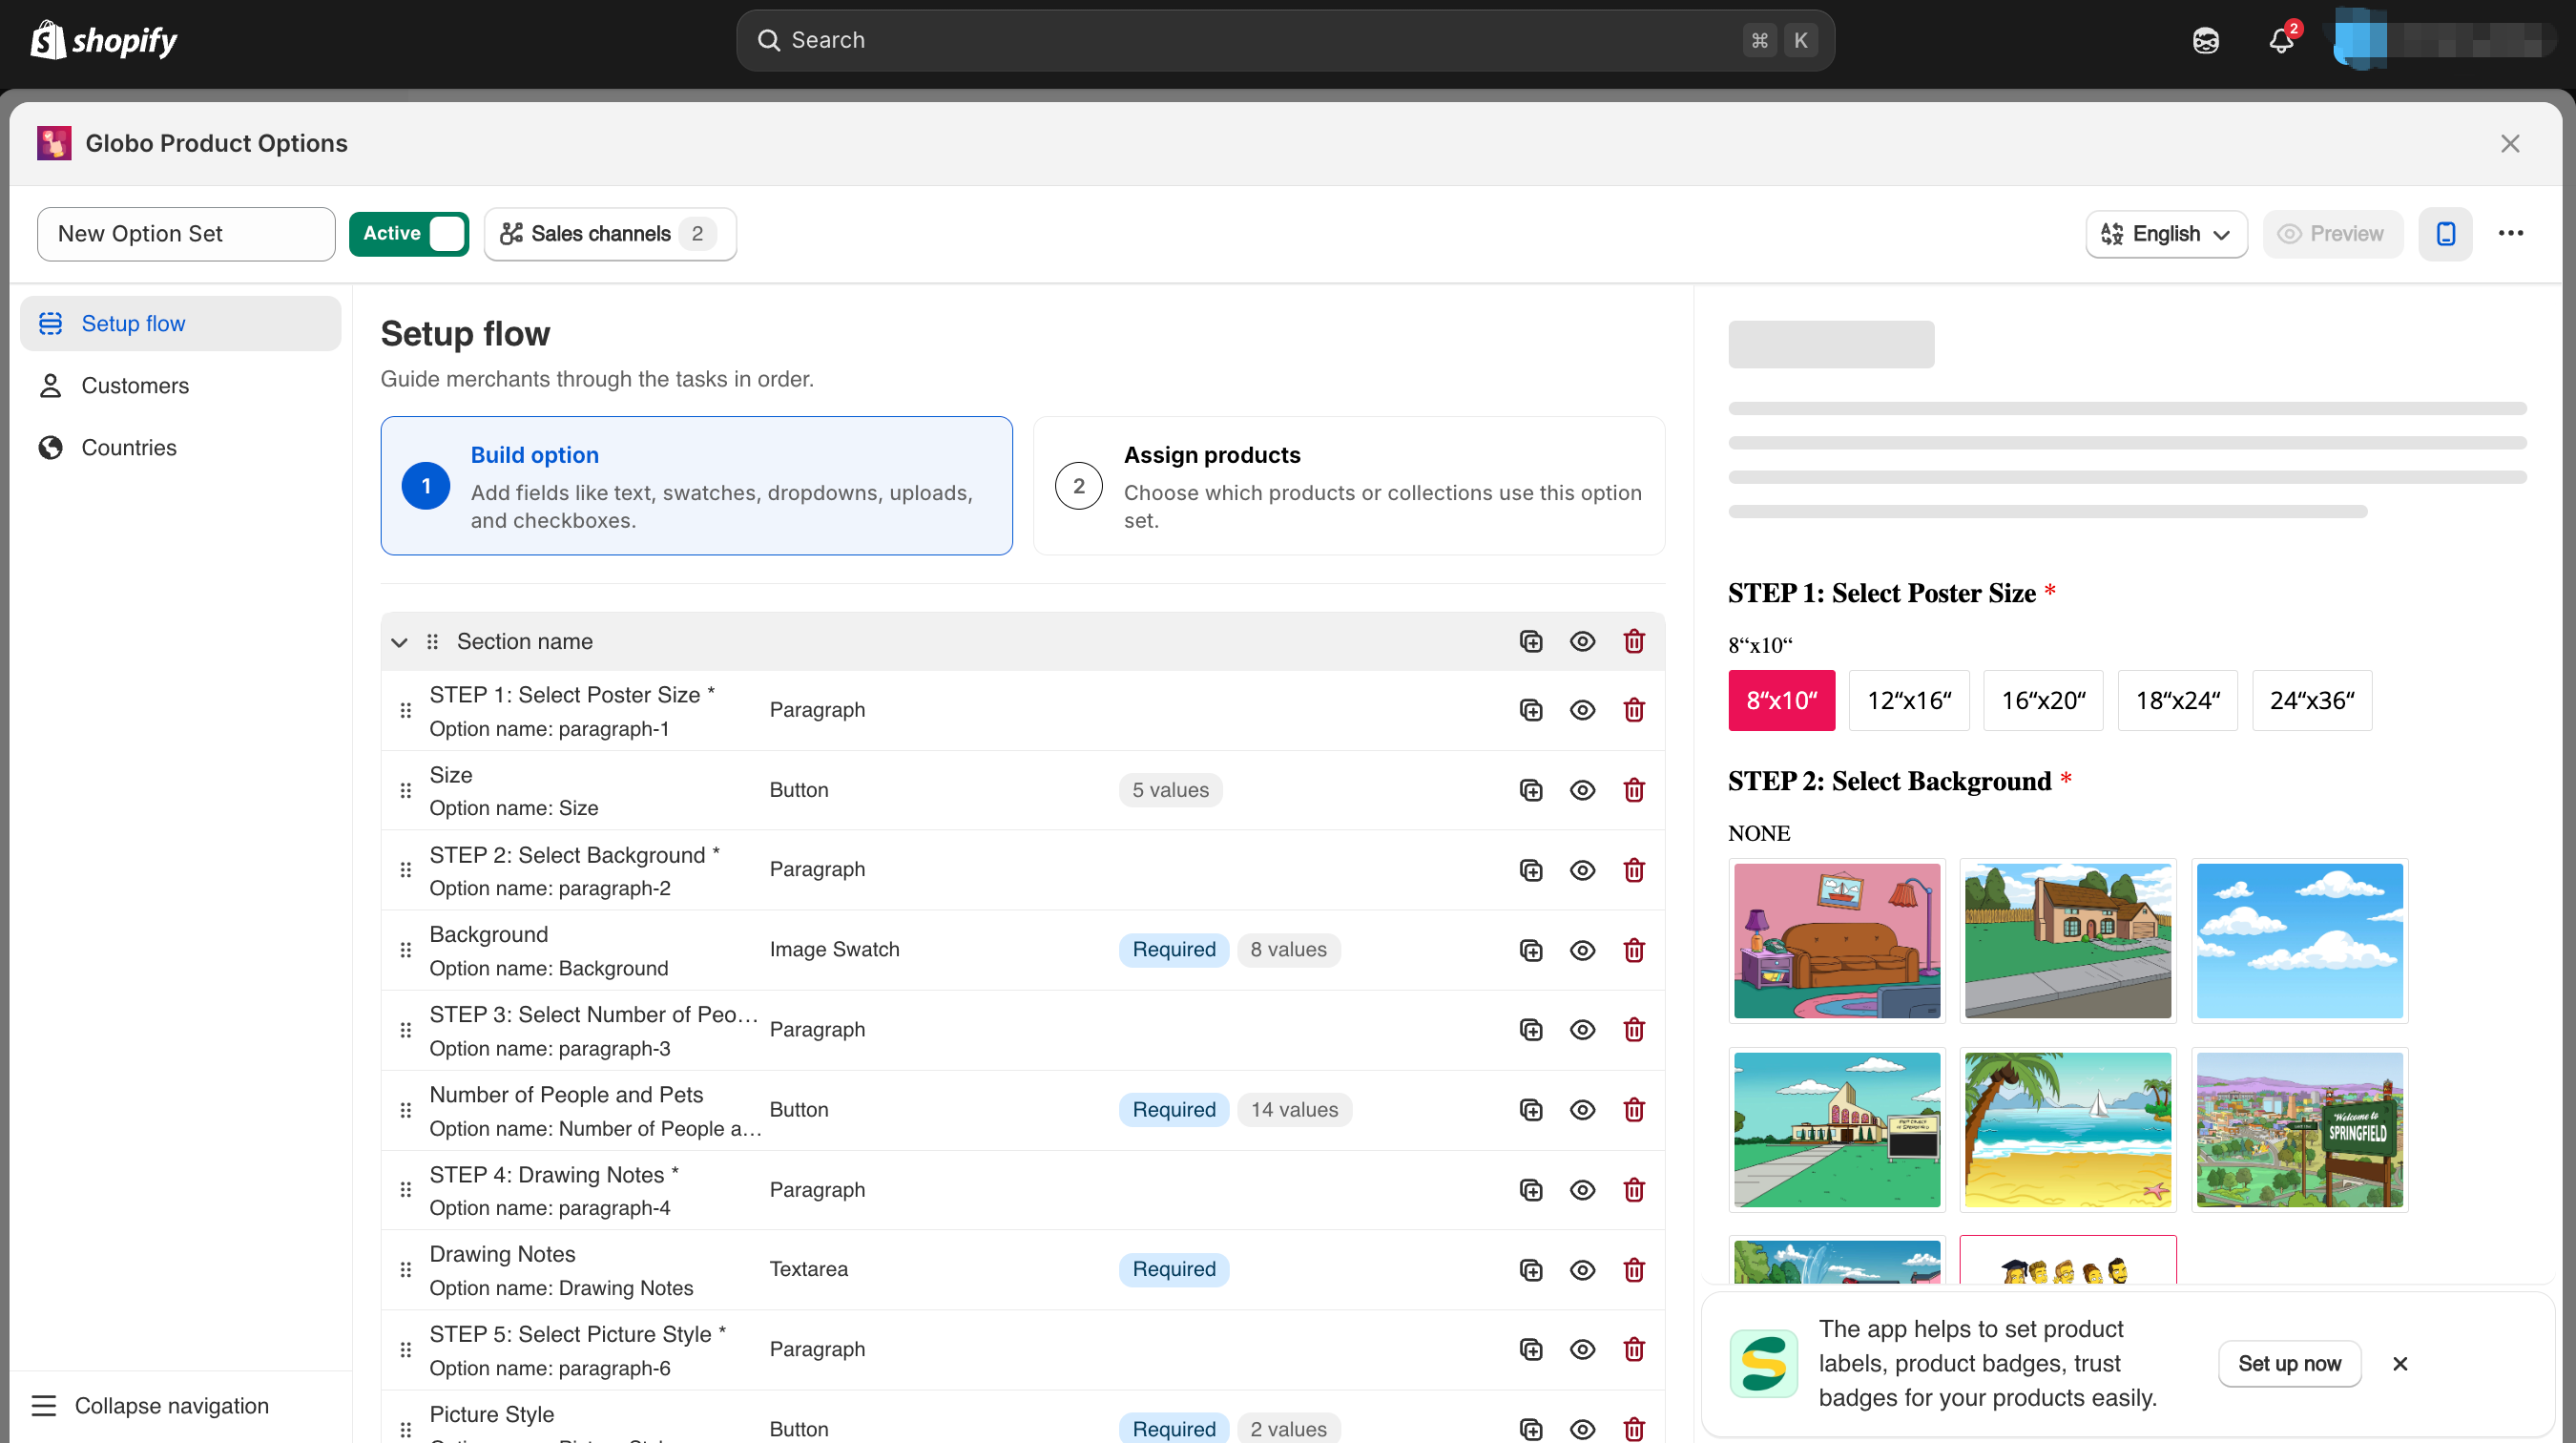Toggle visibility of the Background swatch option
The image size is (2576, 1443).
(1582, 950)
